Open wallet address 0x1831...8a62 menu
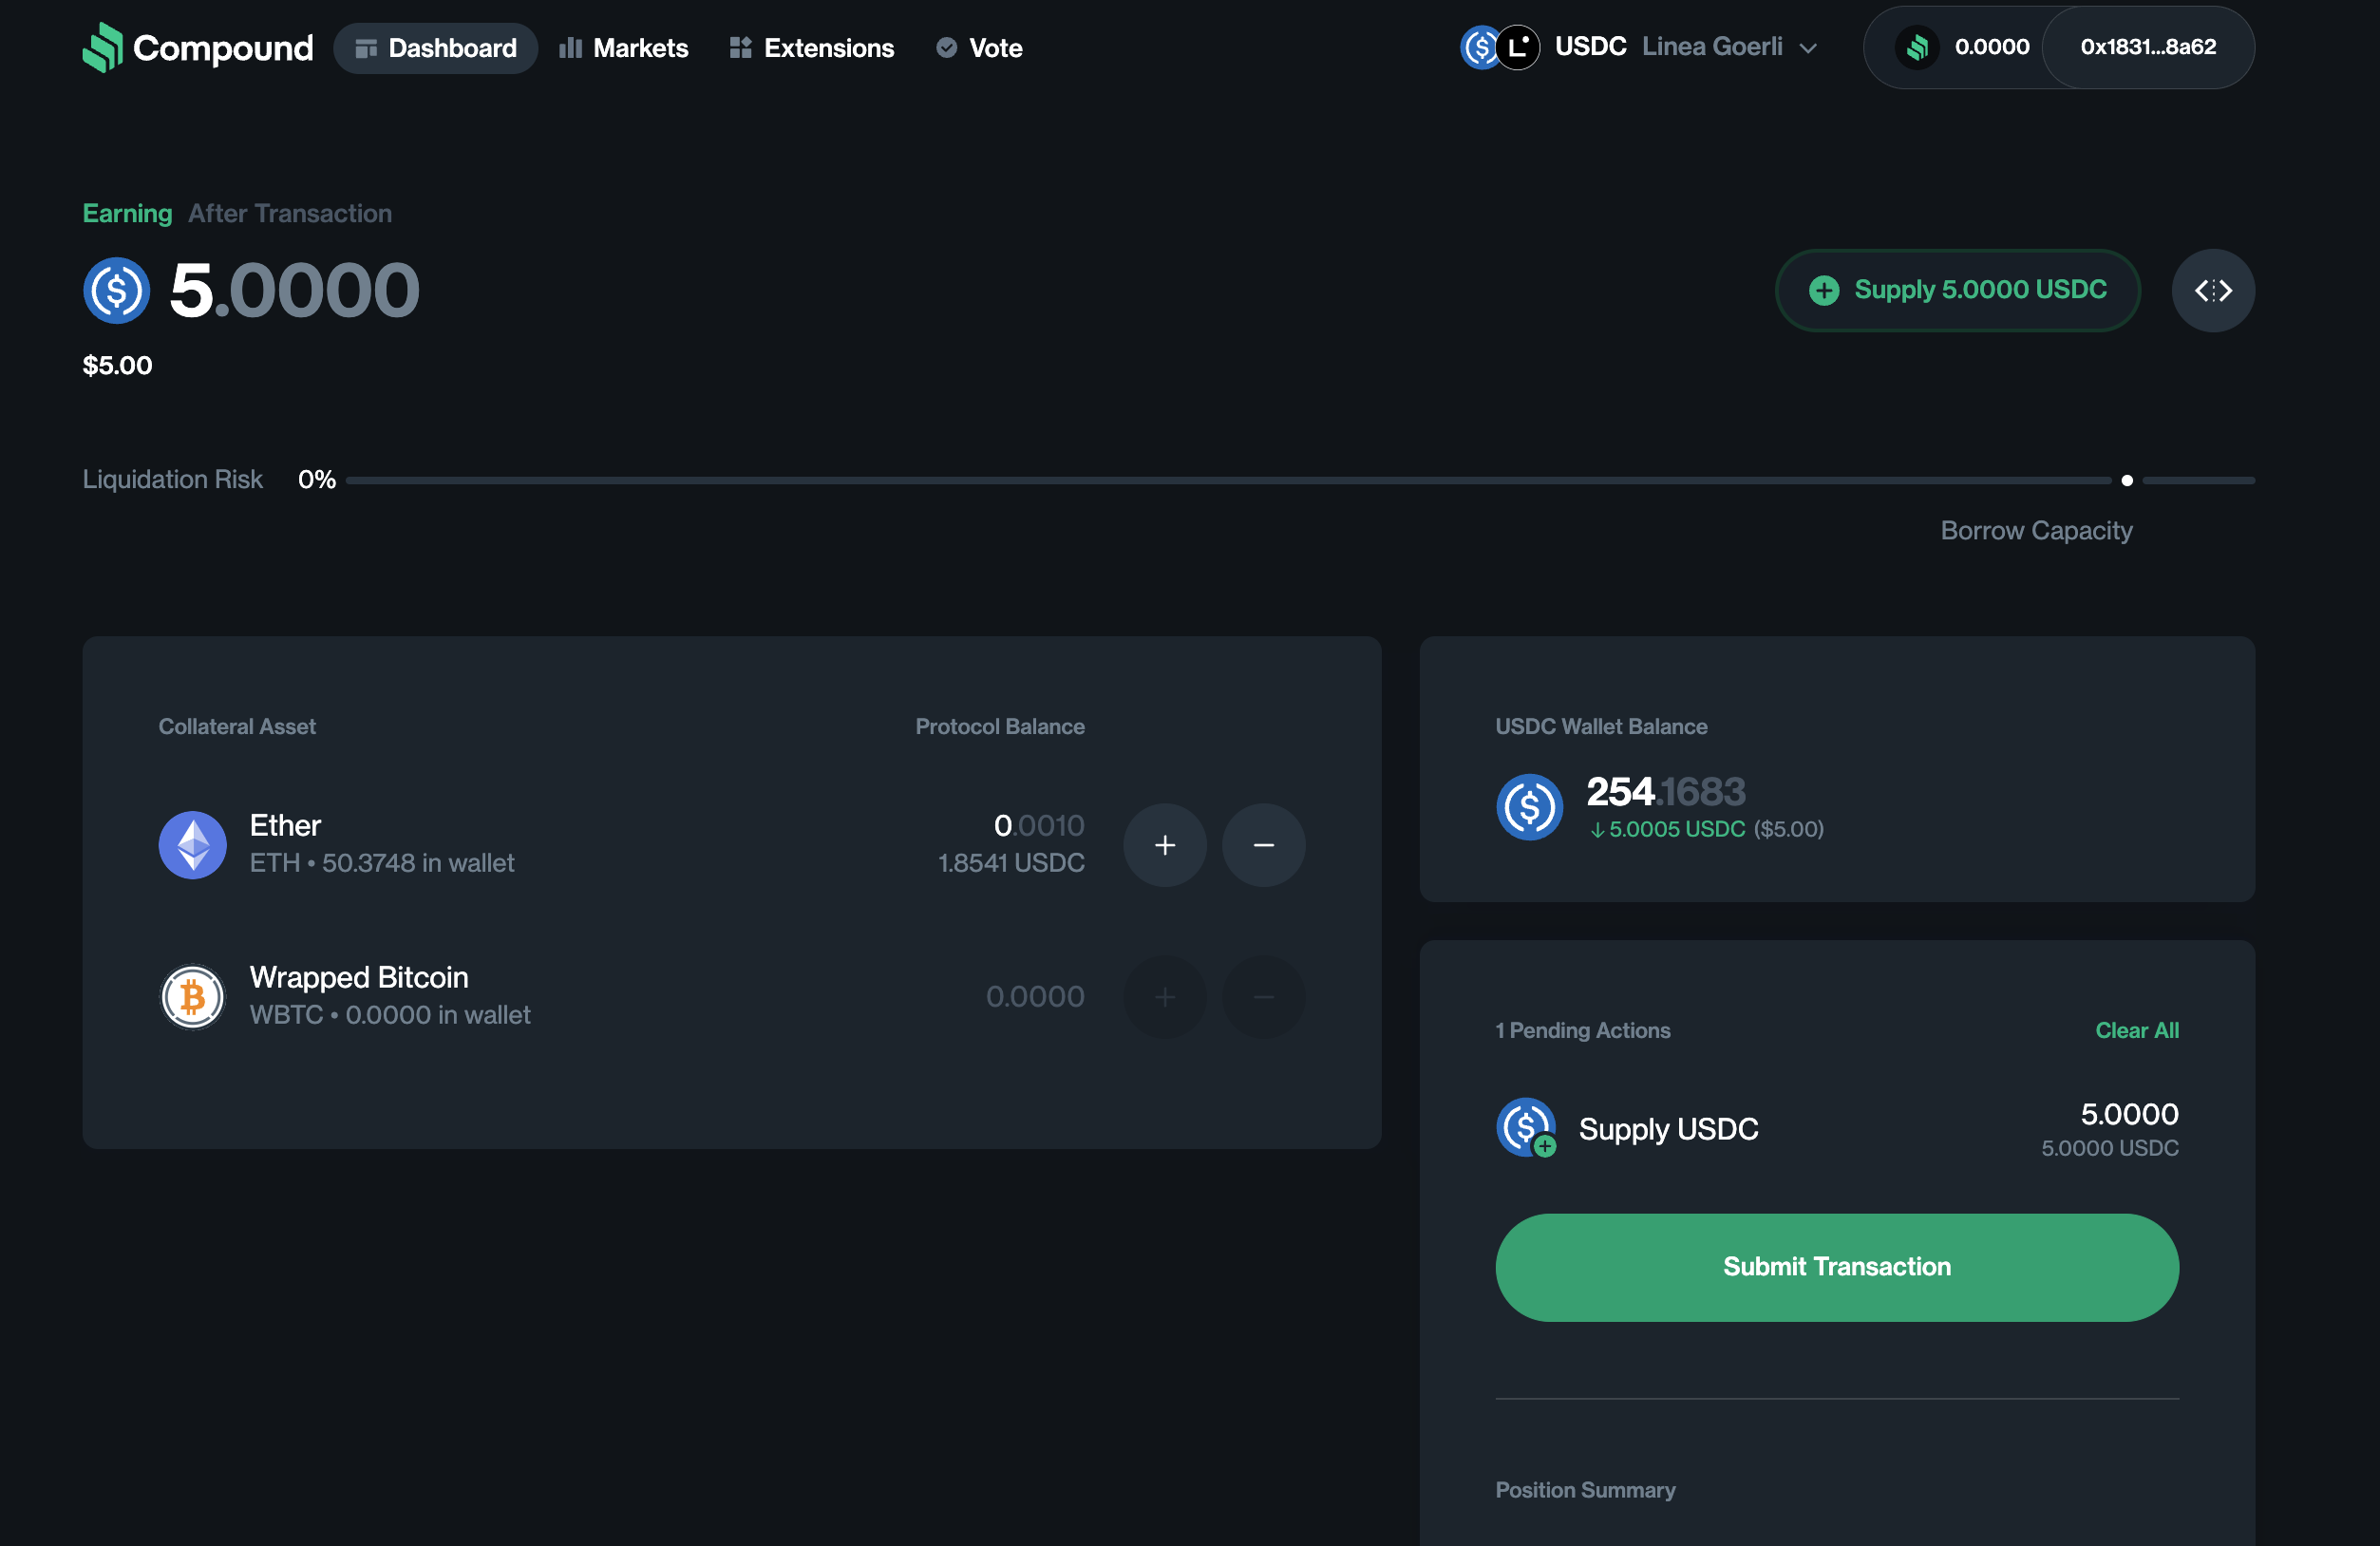 2147,47
